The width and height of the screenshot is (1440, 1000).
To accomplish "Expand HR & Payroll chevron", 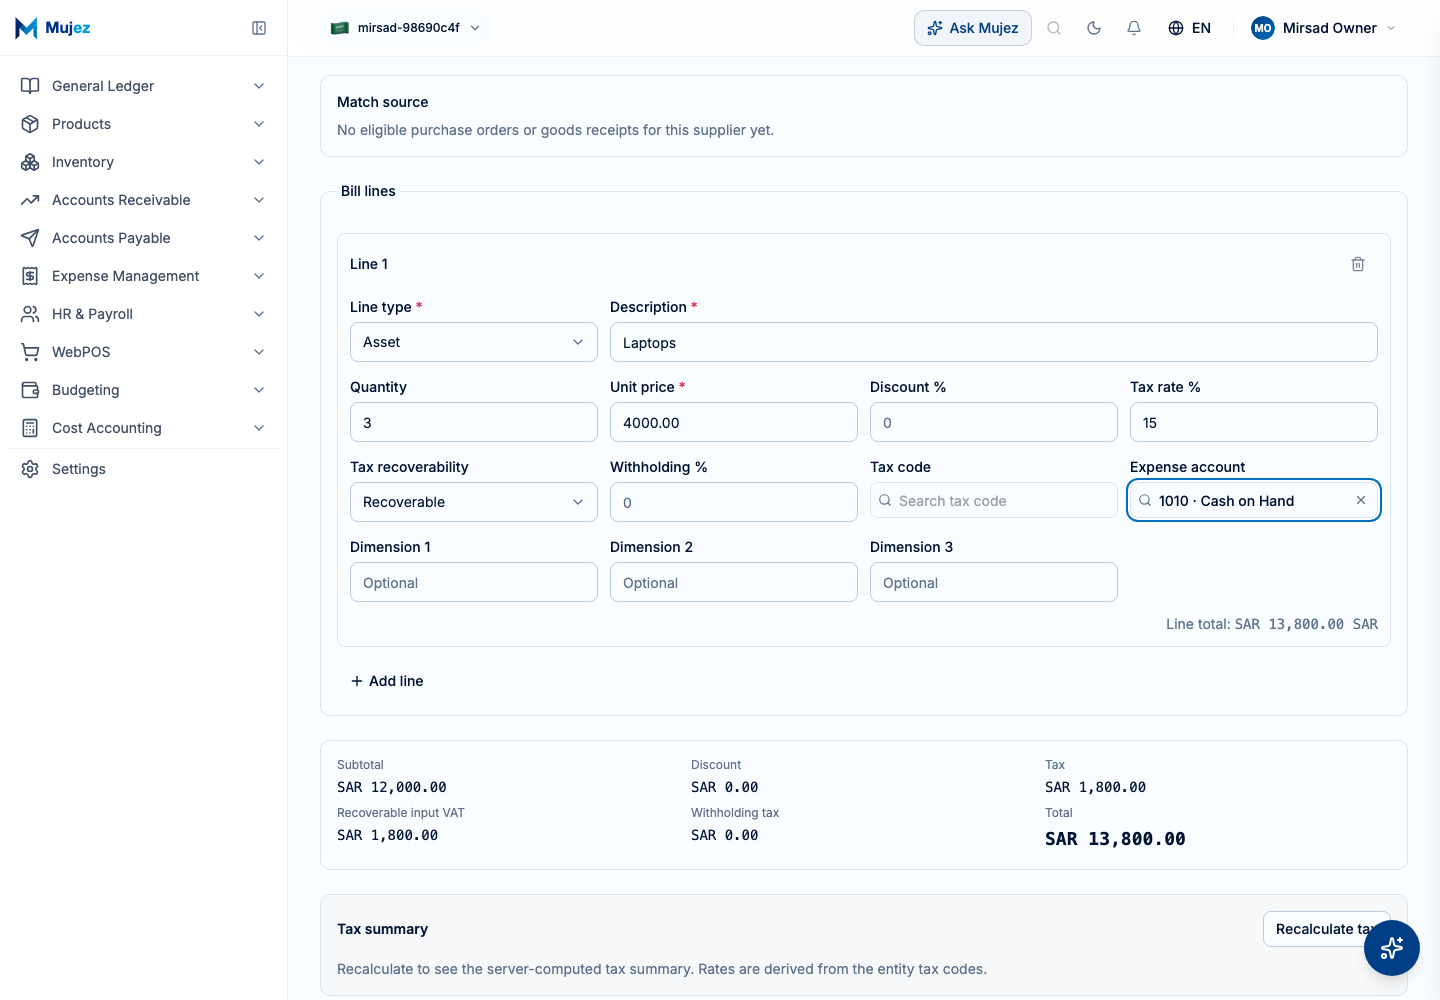I will (259, 314).
